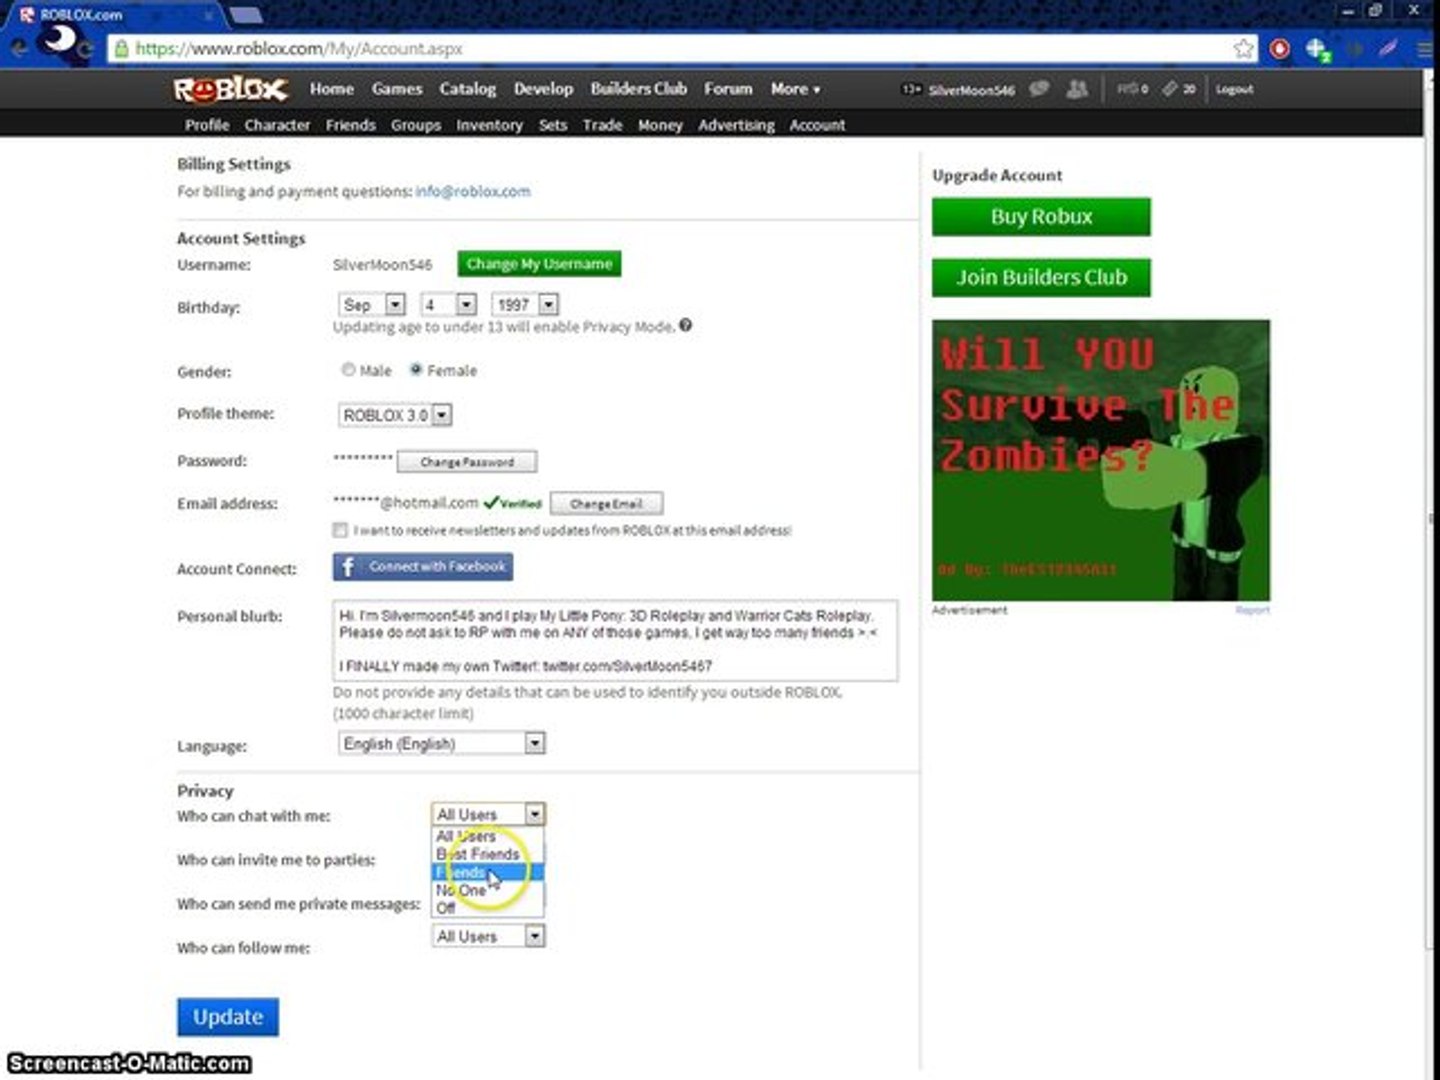Log out using the Logout link
The height and width of the screenshot is (1080, 1440).
(x=1235, y=89)
